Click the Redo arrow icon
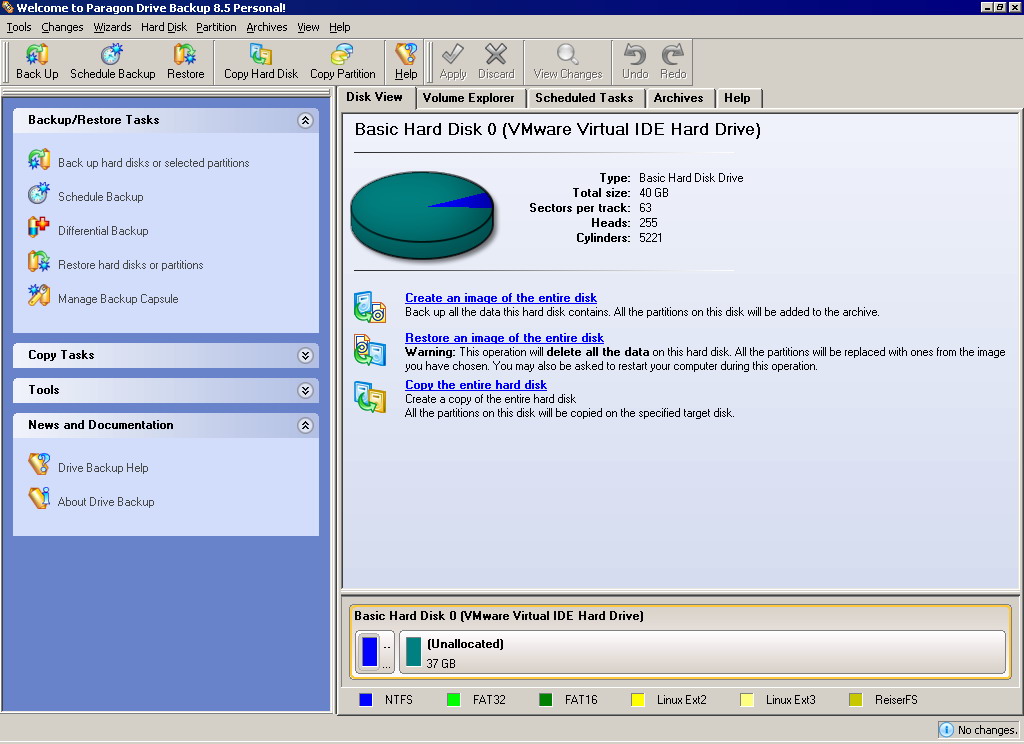 tap(673, 54)
